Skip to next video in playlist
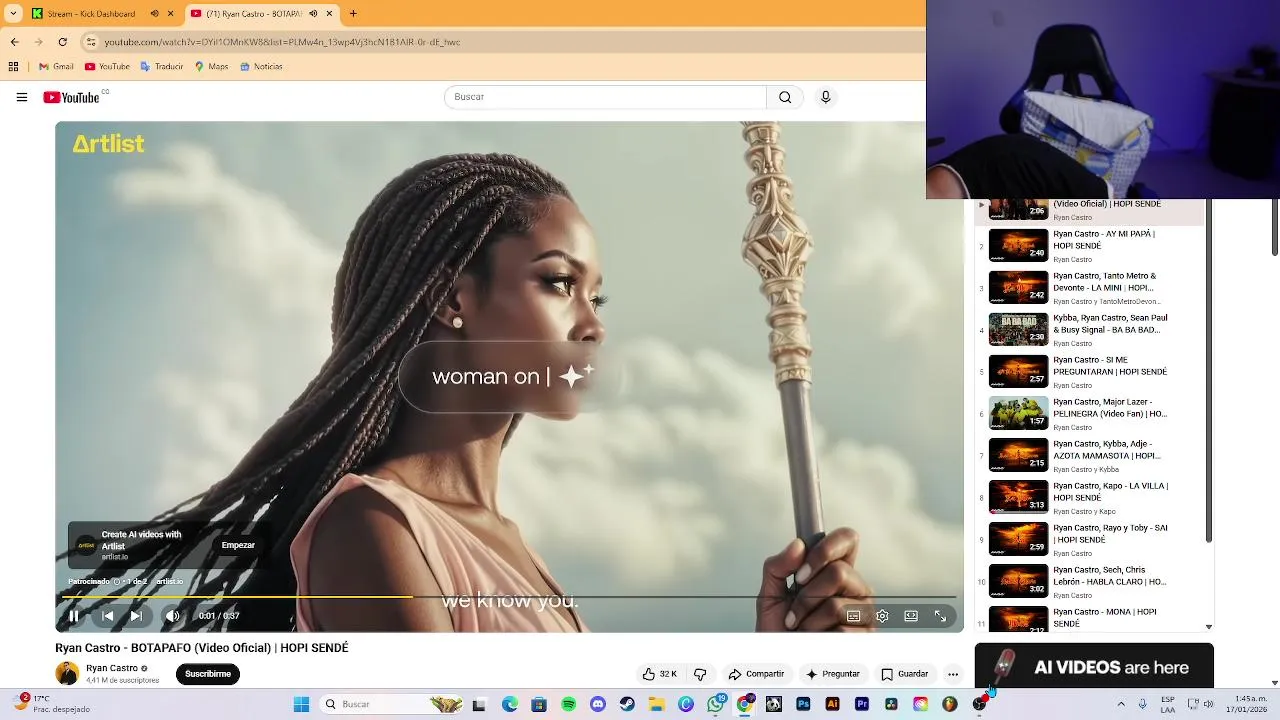Viewport: 1280px width, 720px height. point(136,616)
